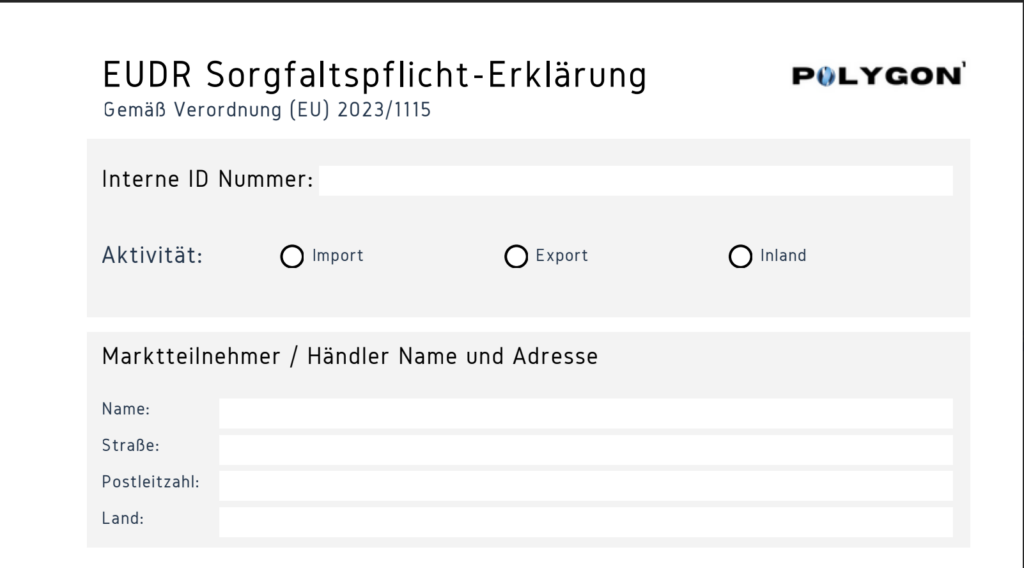This screenshot has width=1024, height=568.
Task: Click the Inland option label text
Action: [x=783, y=256]
